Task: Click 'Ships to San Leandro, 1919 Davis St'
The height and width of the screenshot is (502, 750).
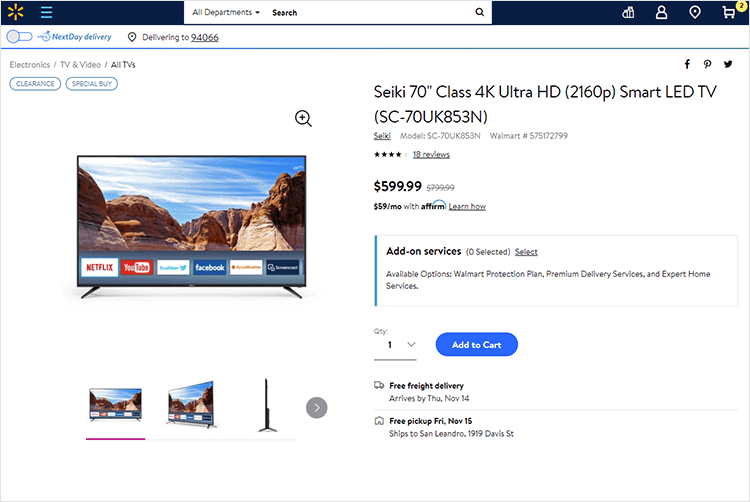Action: pos(452,434)
